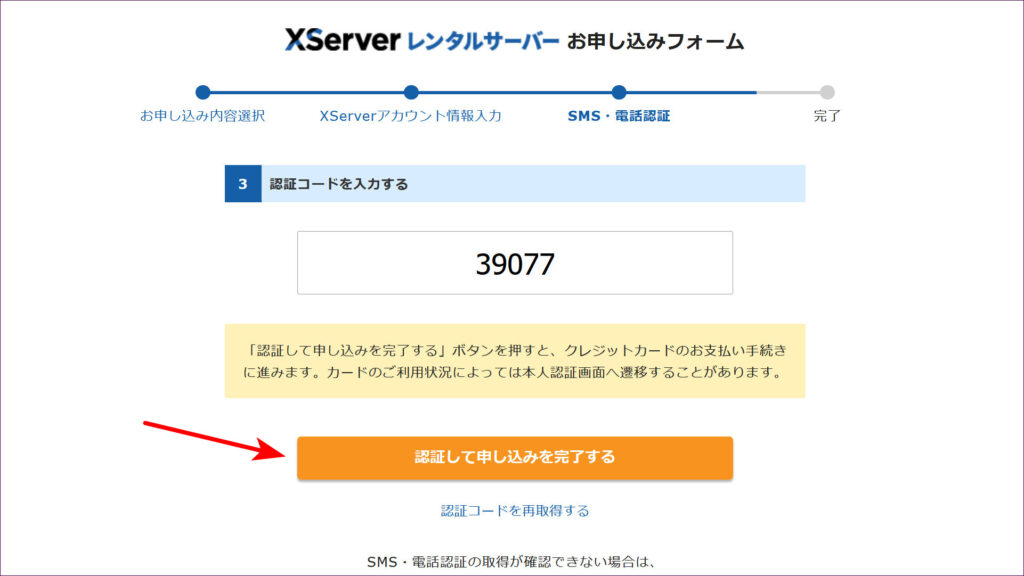Select the bold SMS・電話認証 step label
This screenshot has width=1024, height=576.
coord(619,116)
